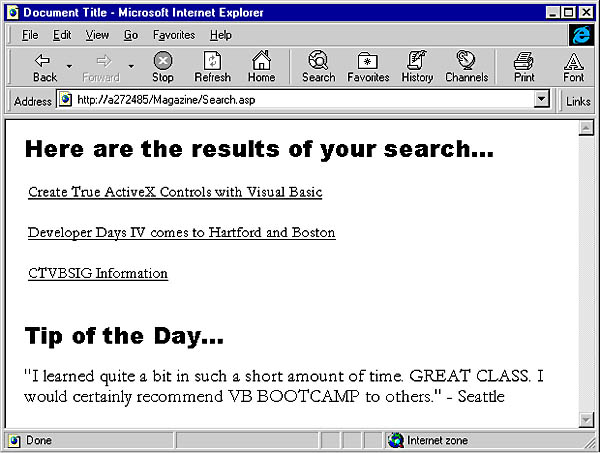Image resolution: width=600 pixels, height=453 pixels.
Task: Open the Favorites menu
Action: click(174, 35)
